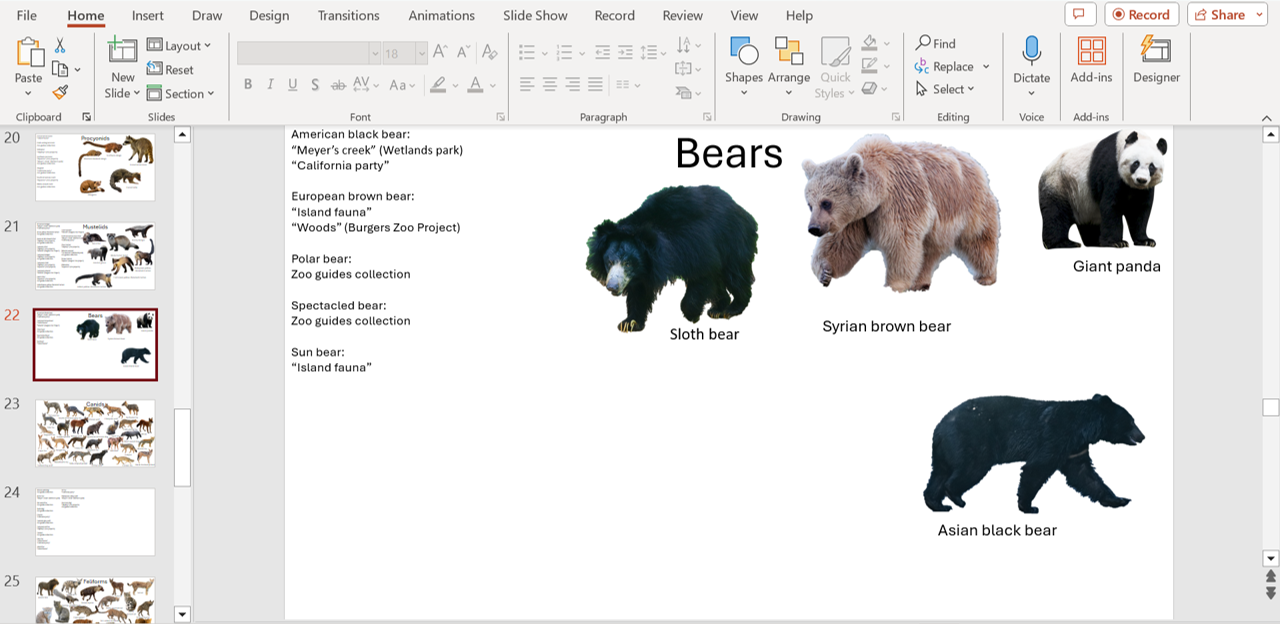
Task: Toggle Italic text formatting
Action: 270,85
